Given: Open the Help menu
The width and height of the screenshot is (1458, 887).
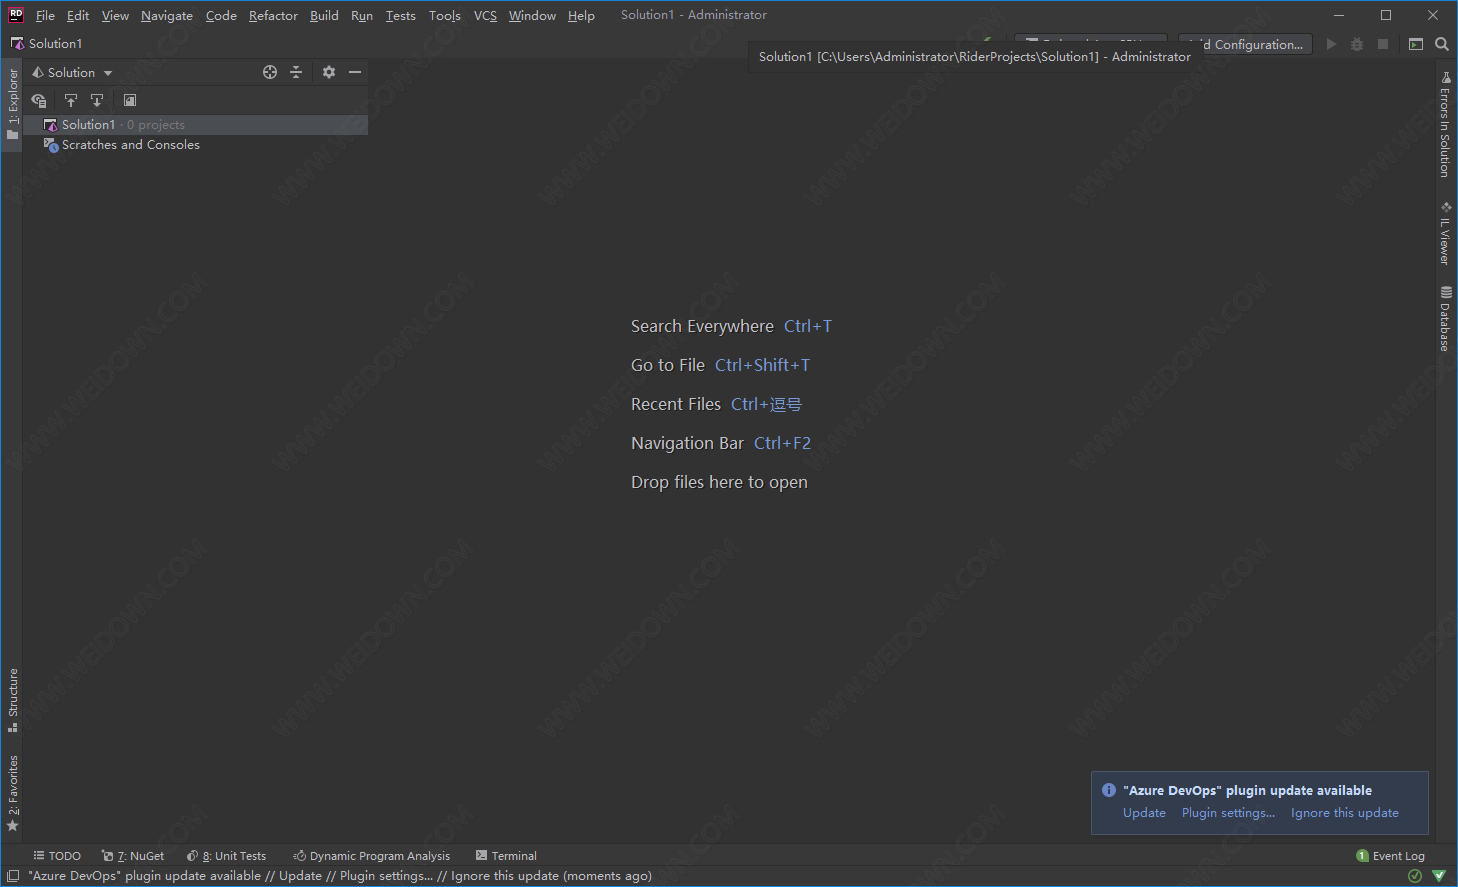Looking at the screenshot, I should [x=581, y=15].
